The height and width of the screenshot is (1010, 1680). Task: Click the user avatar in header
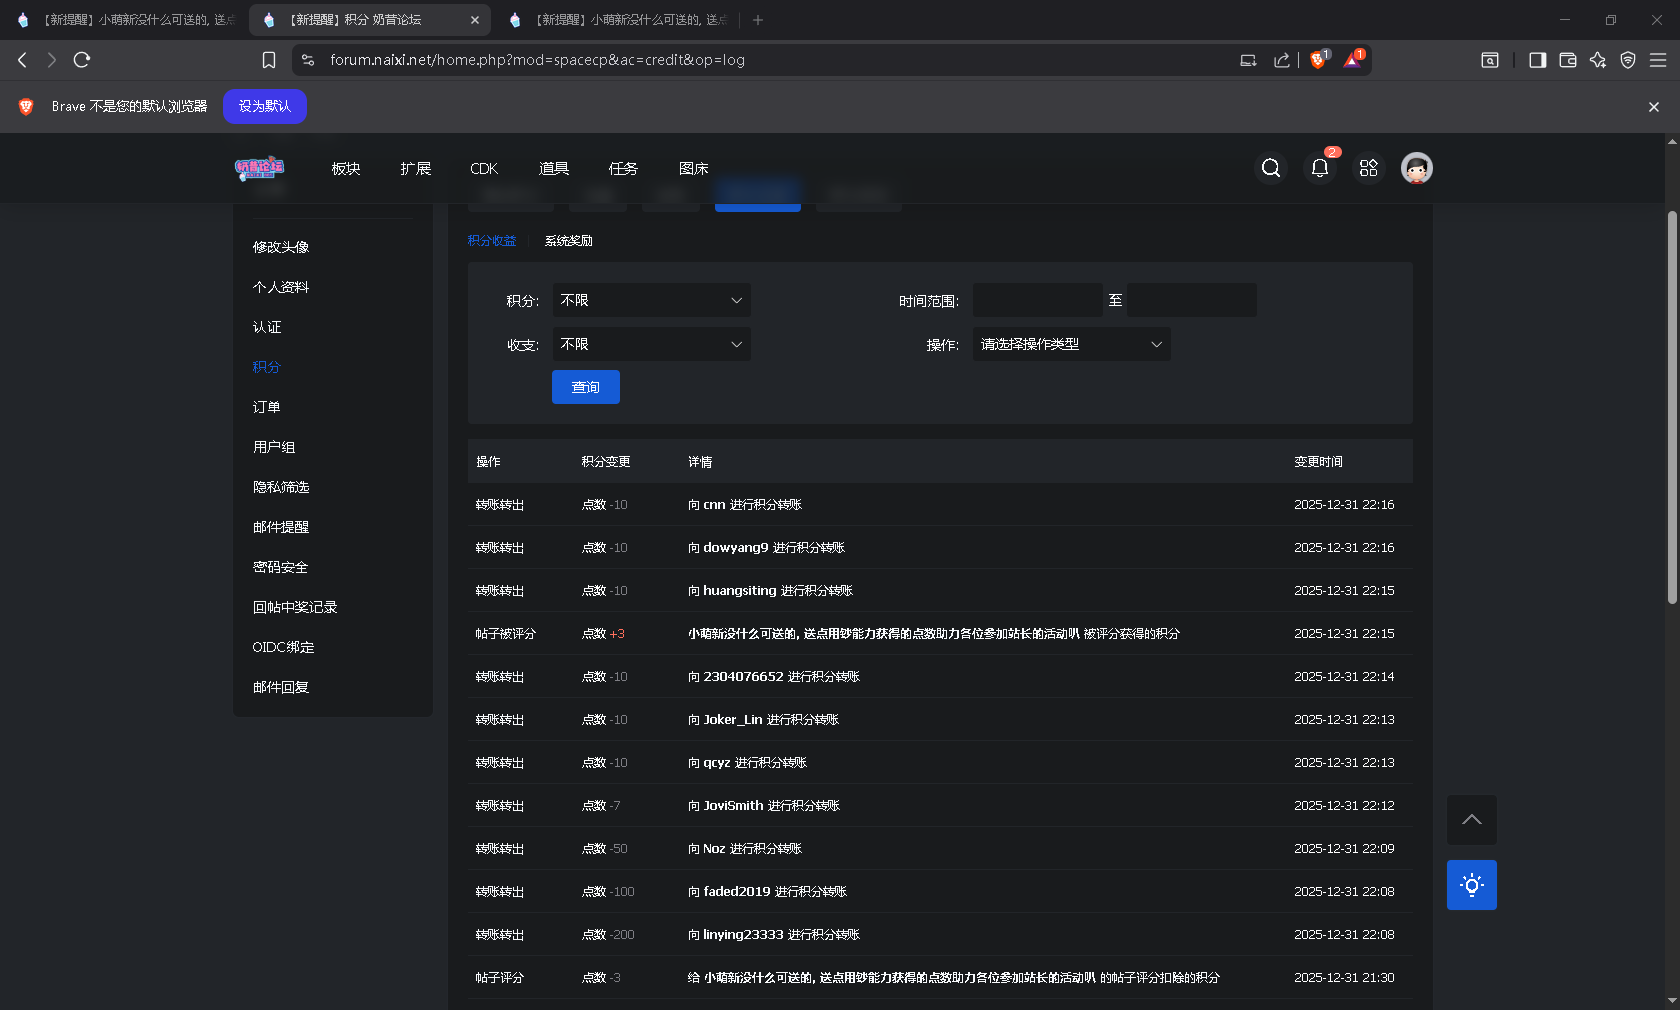tap(1416, 168)
